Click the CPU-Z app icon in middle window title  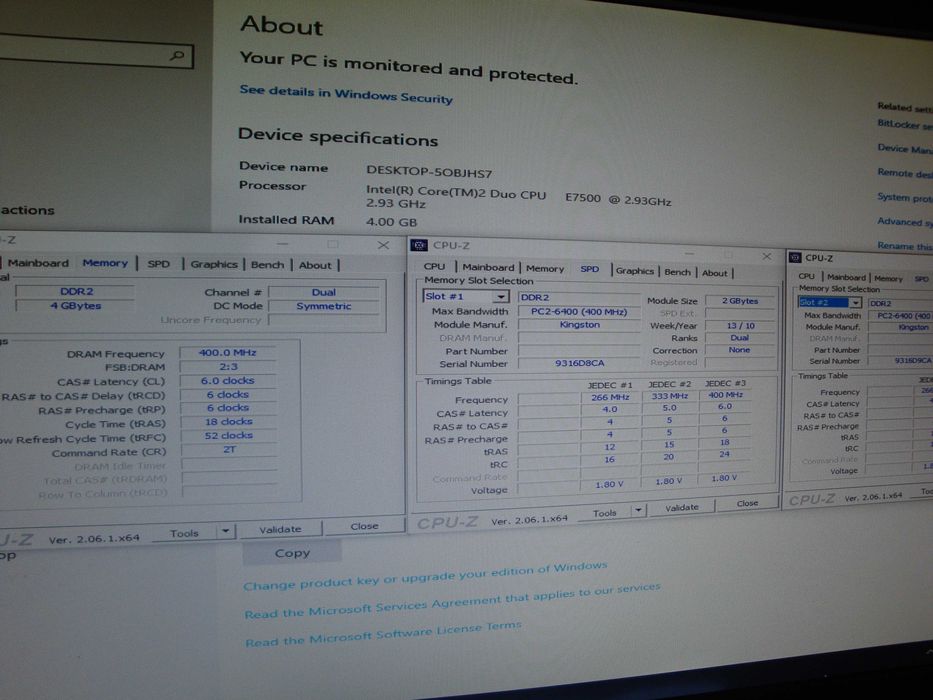(x=419, y=245)
